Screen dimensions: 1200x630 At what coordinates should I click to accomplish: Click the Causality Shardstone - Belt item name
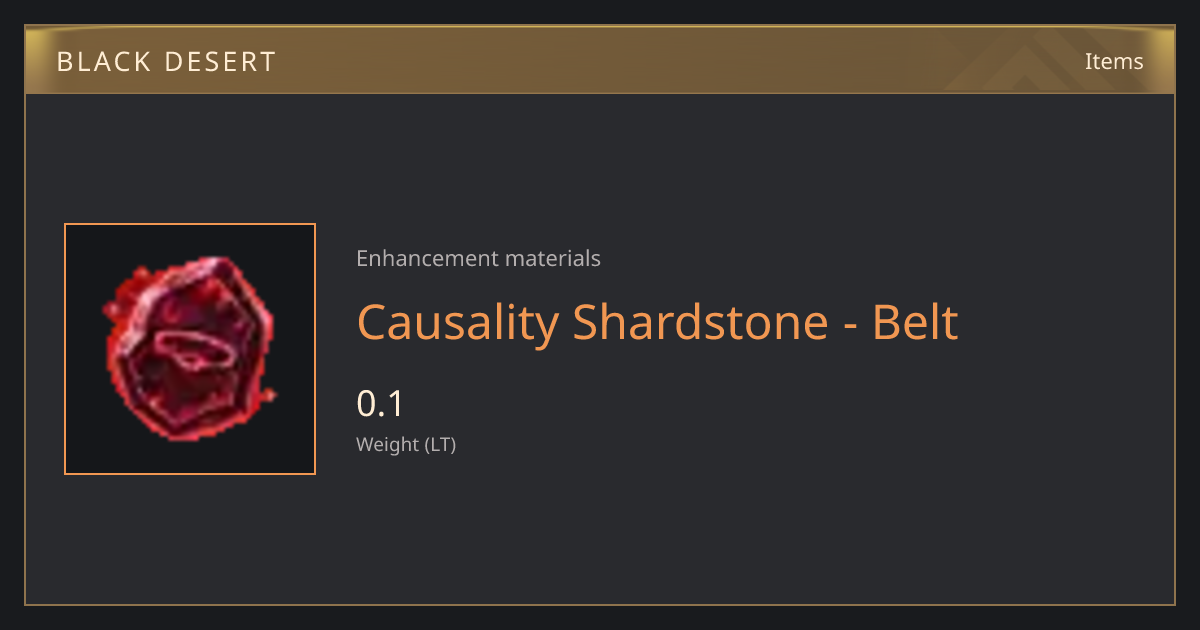(x=657, y=322)
